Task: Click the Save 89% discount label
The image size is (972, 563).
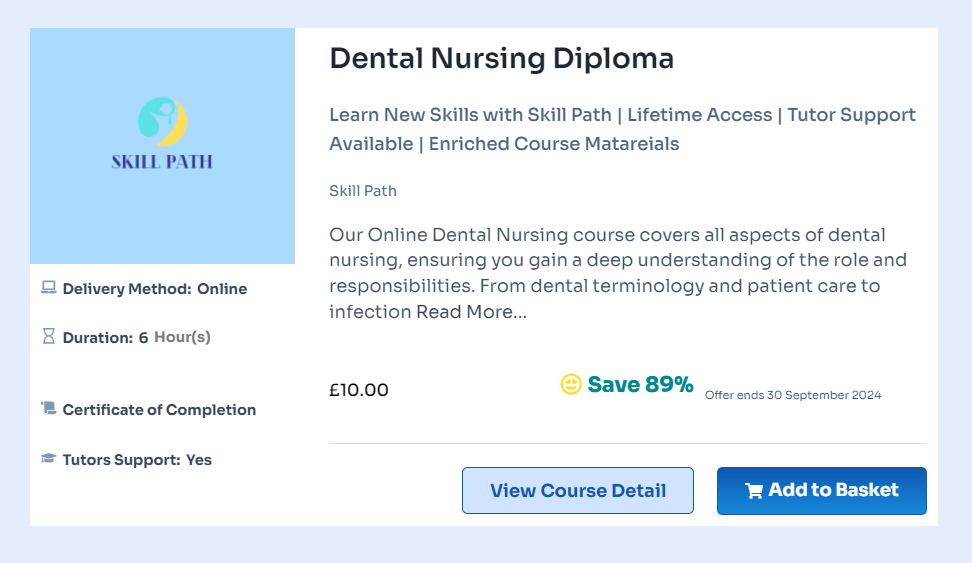Action: [640, 385]
